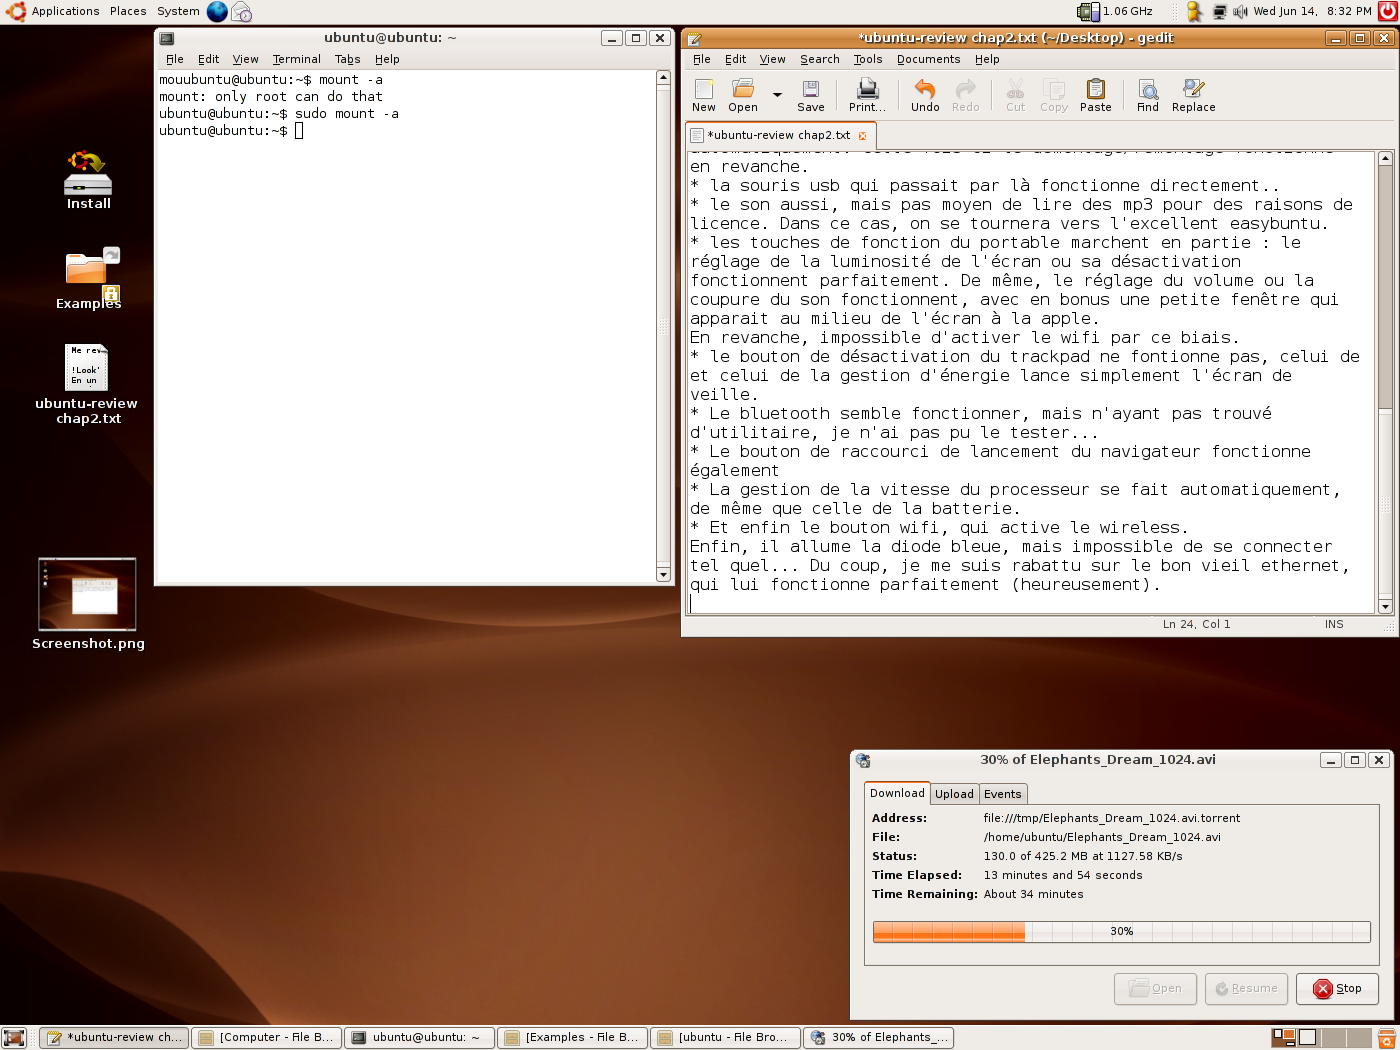Select the Screenshot.png desktop thumbnail

[x=87, y=604]
